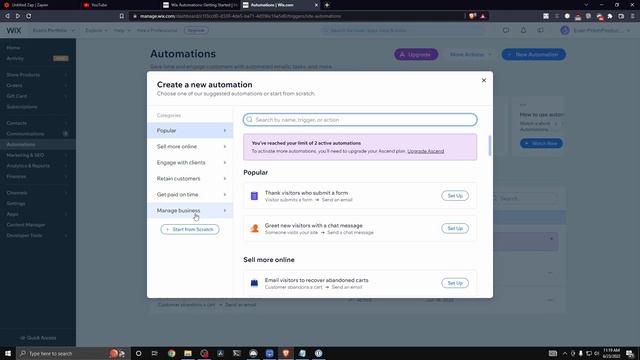Open the notification center icon
Screen dimensions: 640x360
point(630,353)
